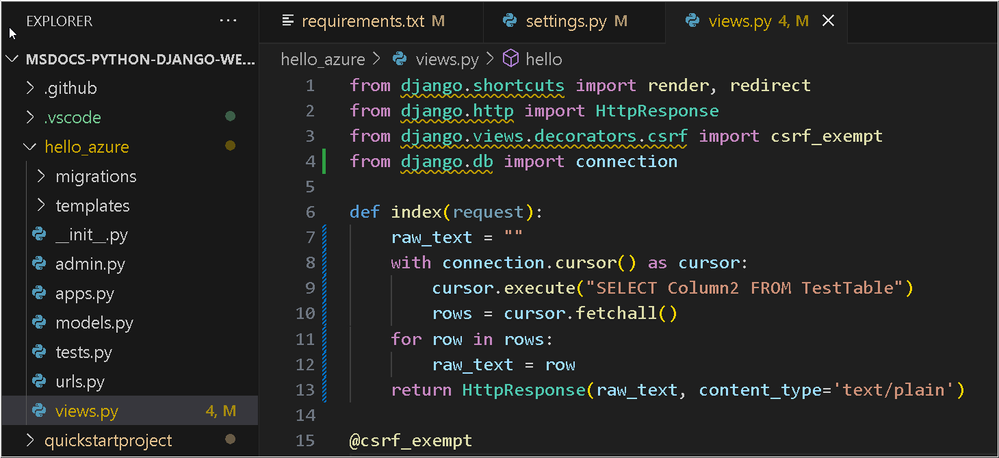Open apps.py from the file tree

point(84,294)
